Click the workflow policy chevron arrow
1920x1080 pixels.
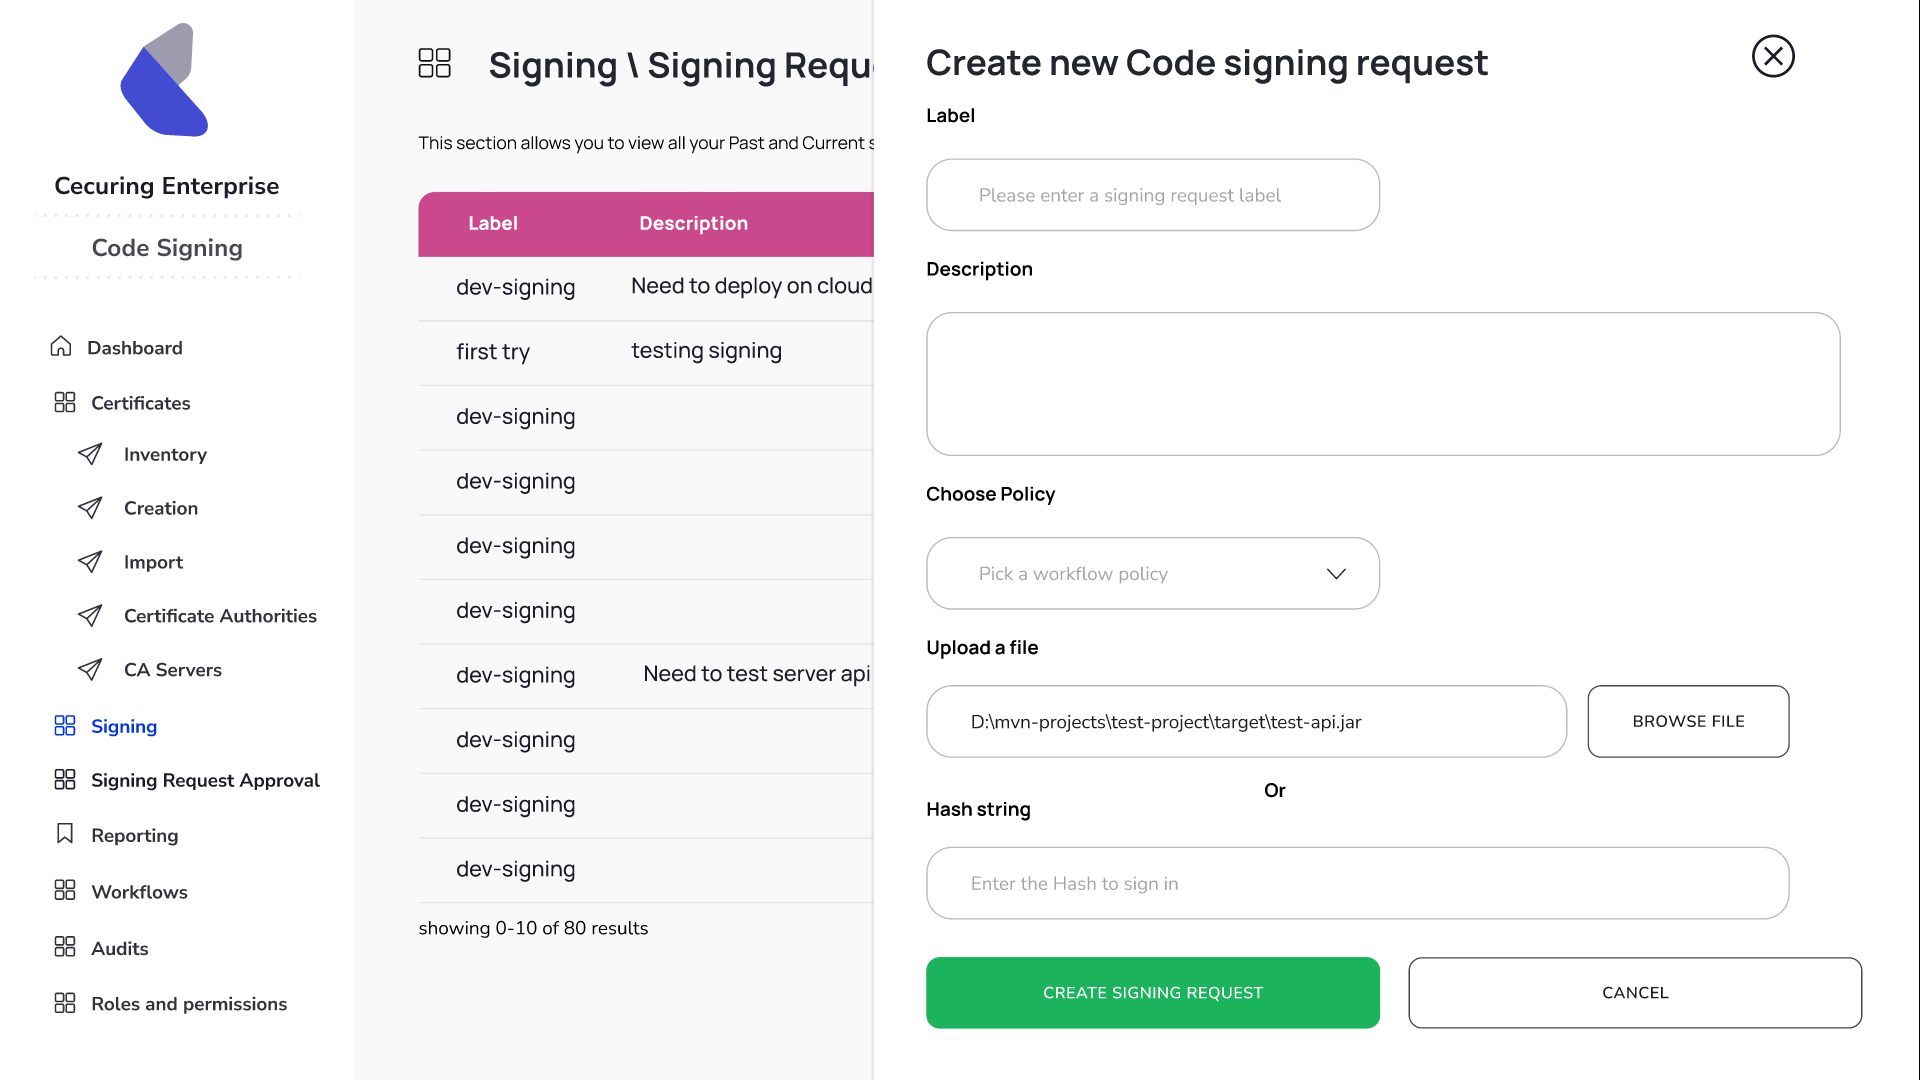pos(1336,573)
